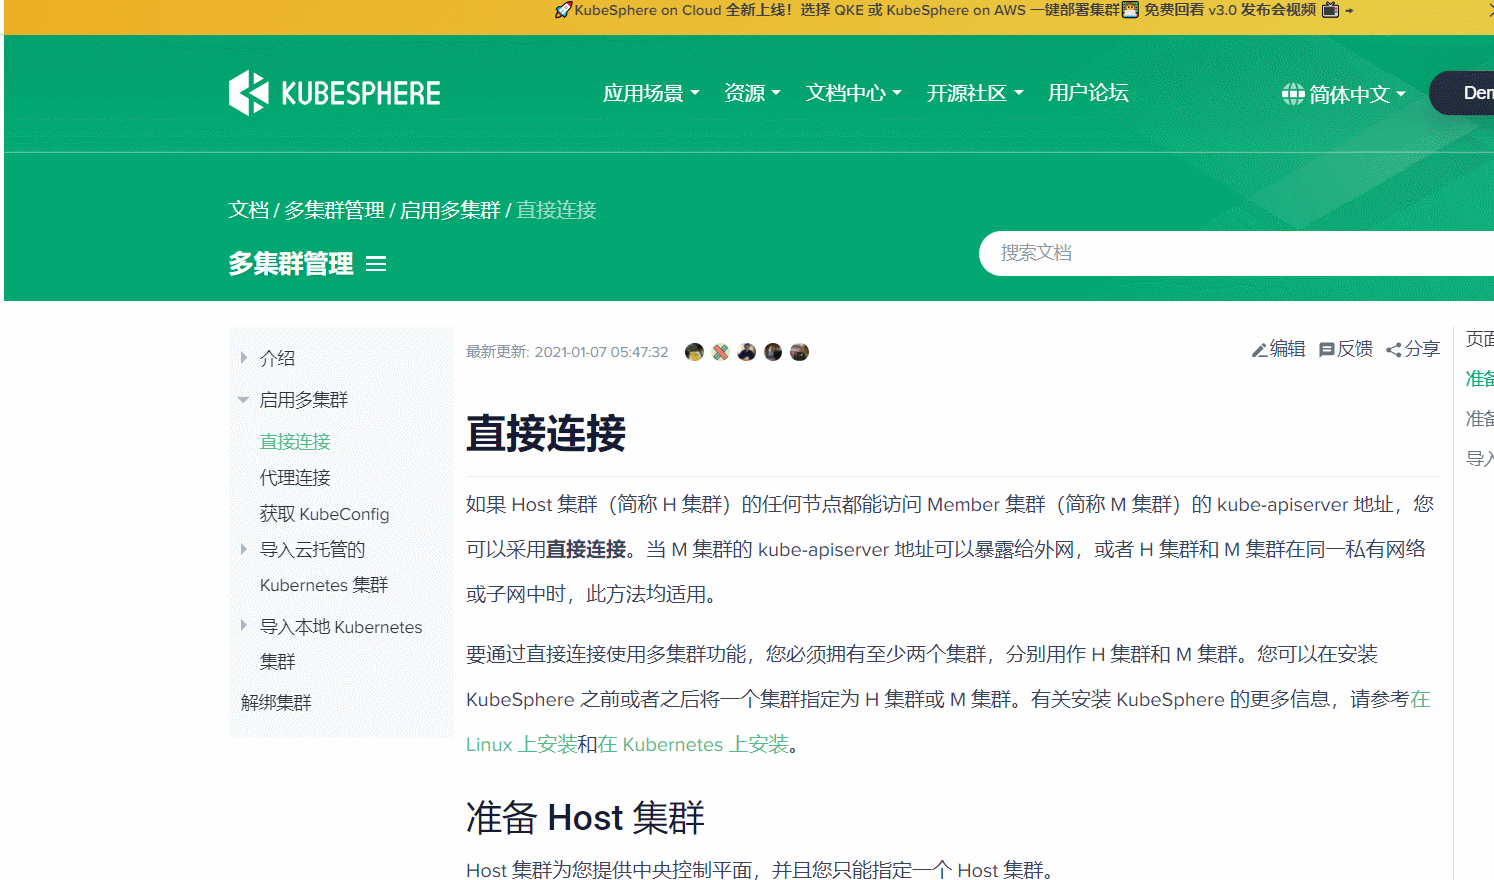Viewport: 1494px width, 880px height.
Task: Click the 准备 Host 集群 heading
Action: 585,818
